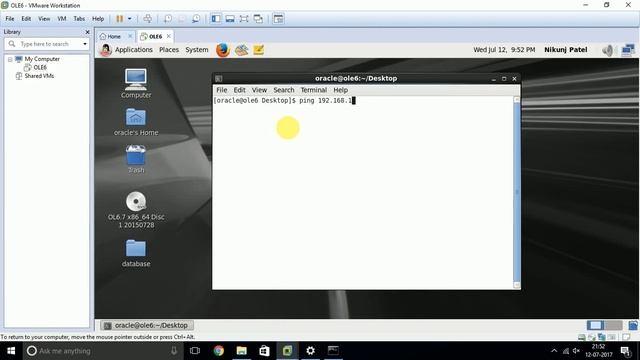Open the Trash desktop icon
Screen dimensions: 640x360
tap(136, 159)
